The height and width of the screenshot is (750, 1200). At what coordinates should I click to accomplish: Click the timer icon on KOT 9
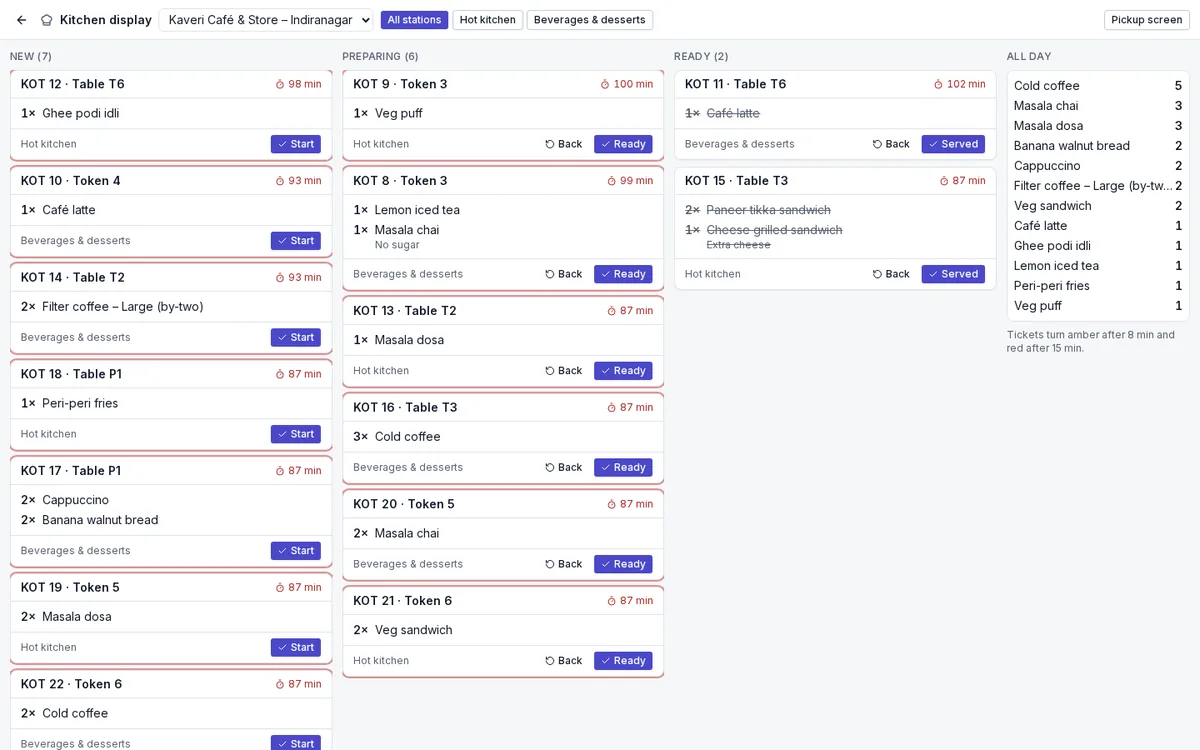click(605, 84)
